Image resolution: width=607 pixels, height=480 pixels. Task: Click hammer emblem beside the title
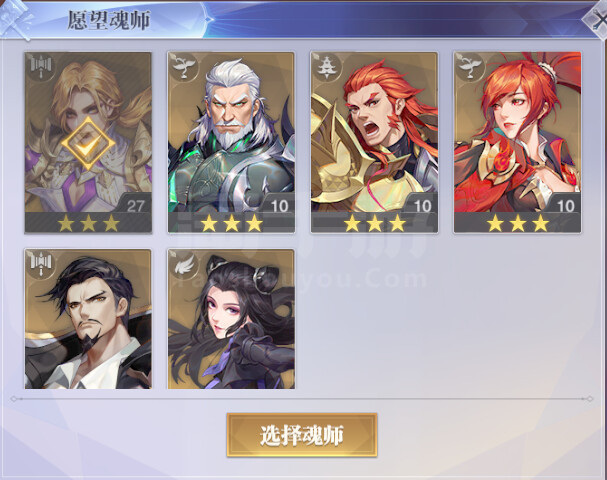(16, 20)
